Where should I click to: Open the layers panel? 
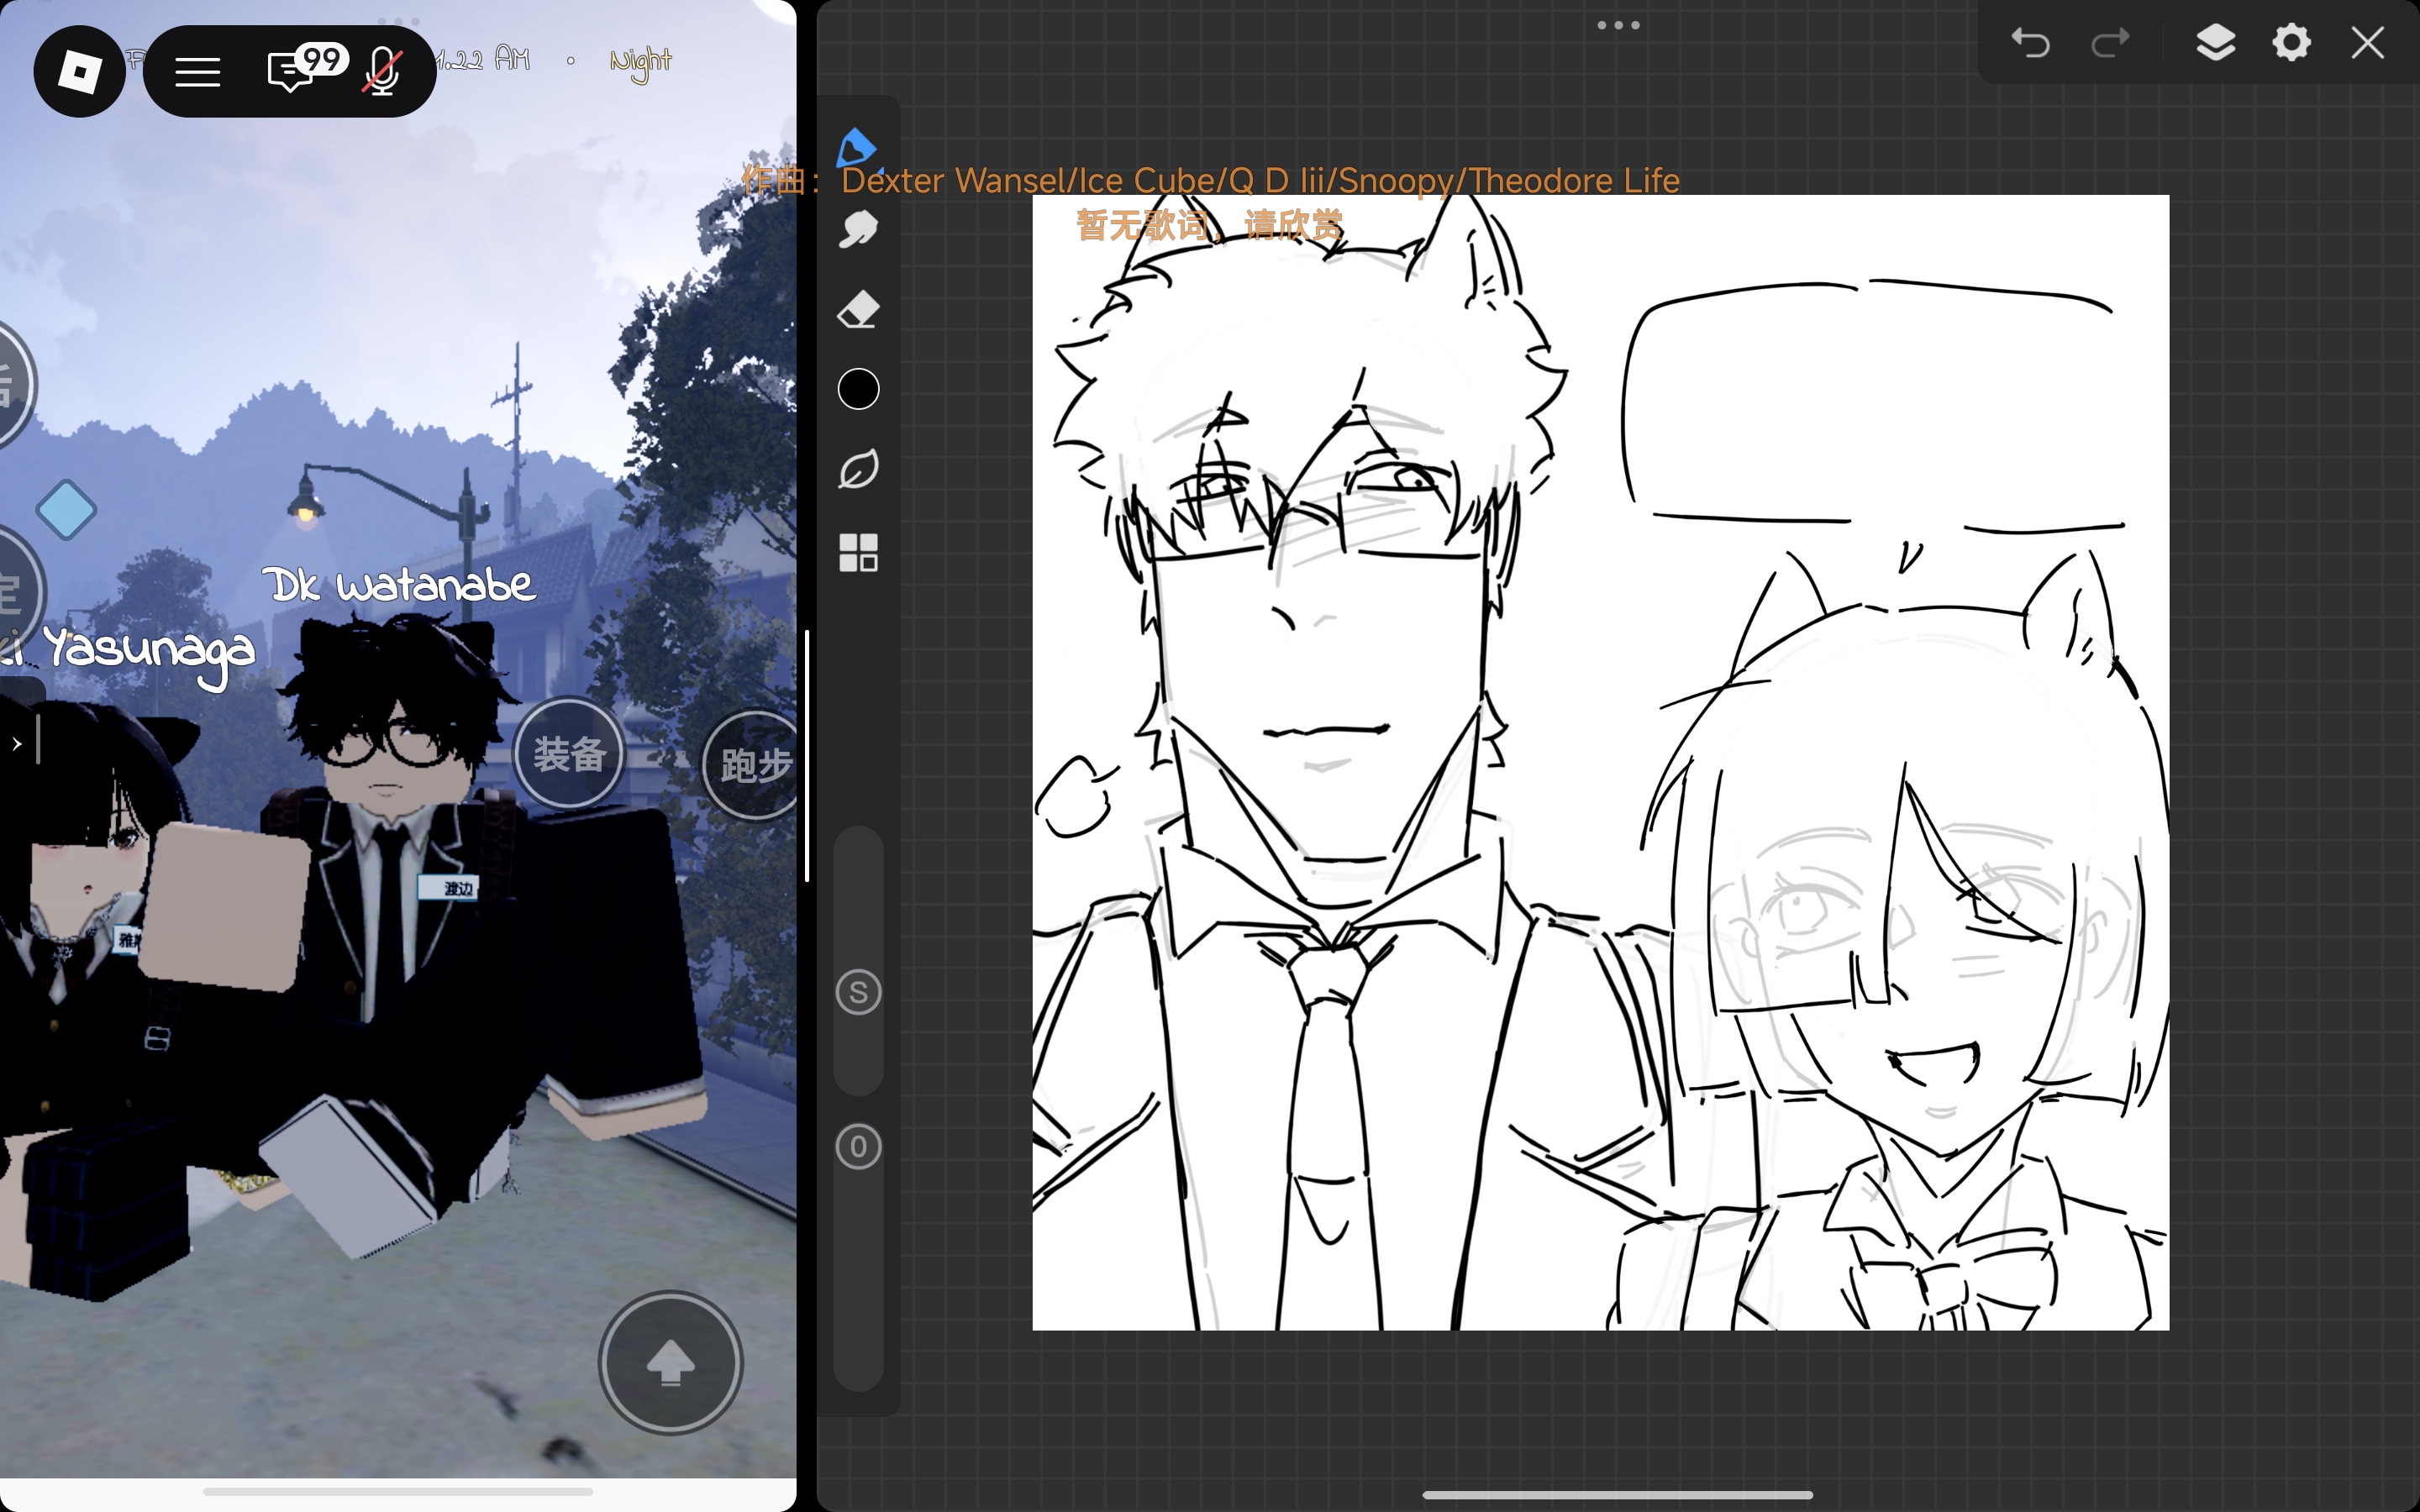[x=2215, y=43]
